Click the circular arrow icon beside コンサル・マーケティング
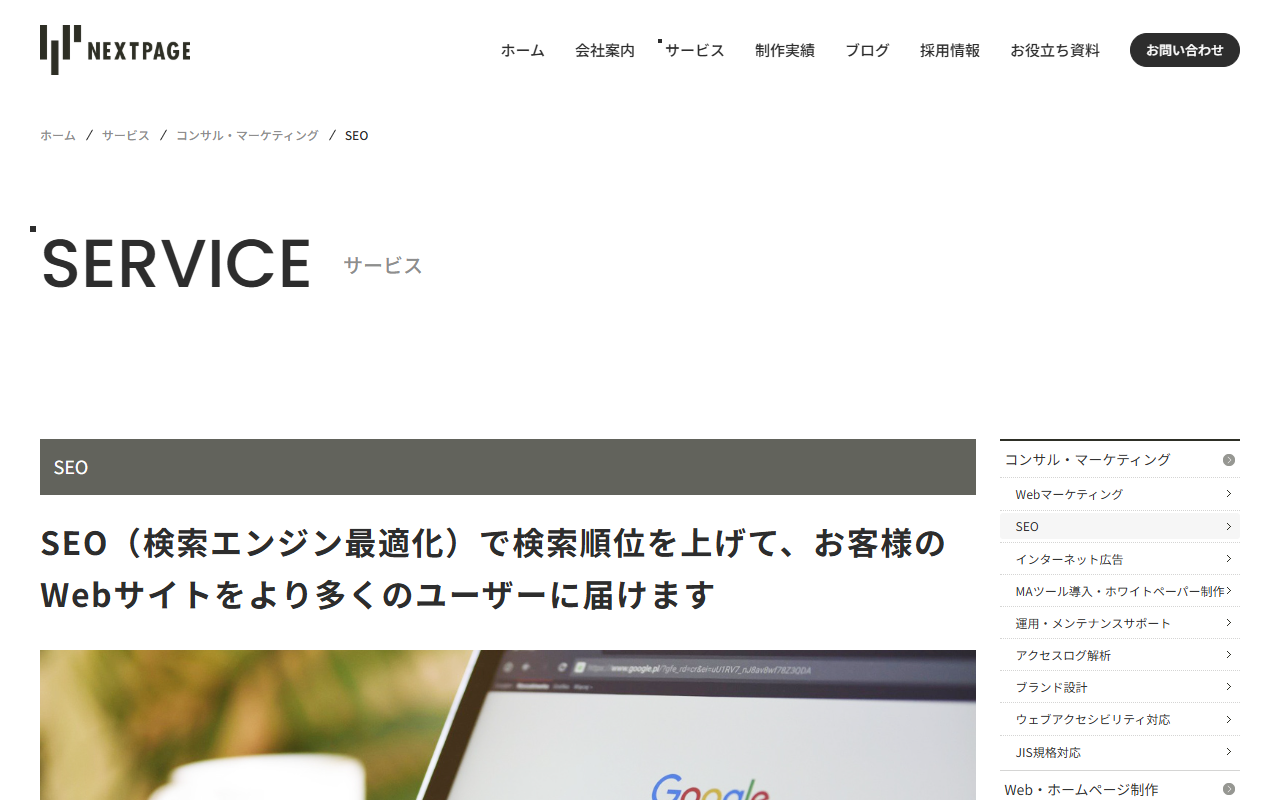The image size is (1280, 800). pyautogui.click(x=1228, y=459)
